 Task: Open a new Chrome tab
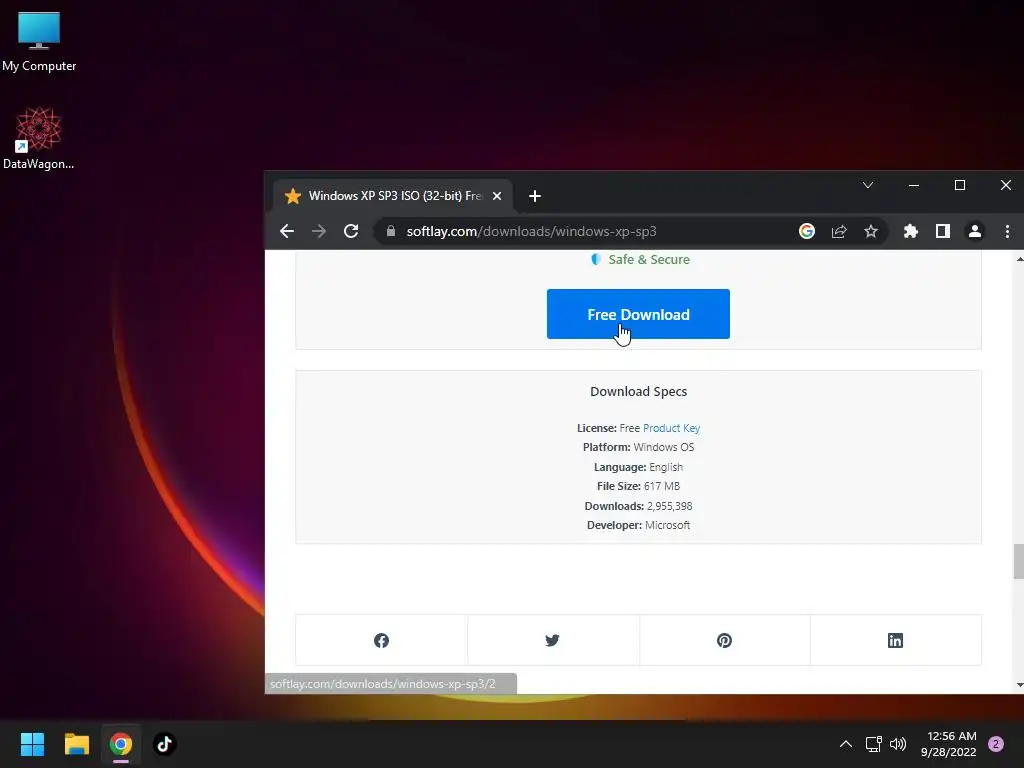(535, 196)
